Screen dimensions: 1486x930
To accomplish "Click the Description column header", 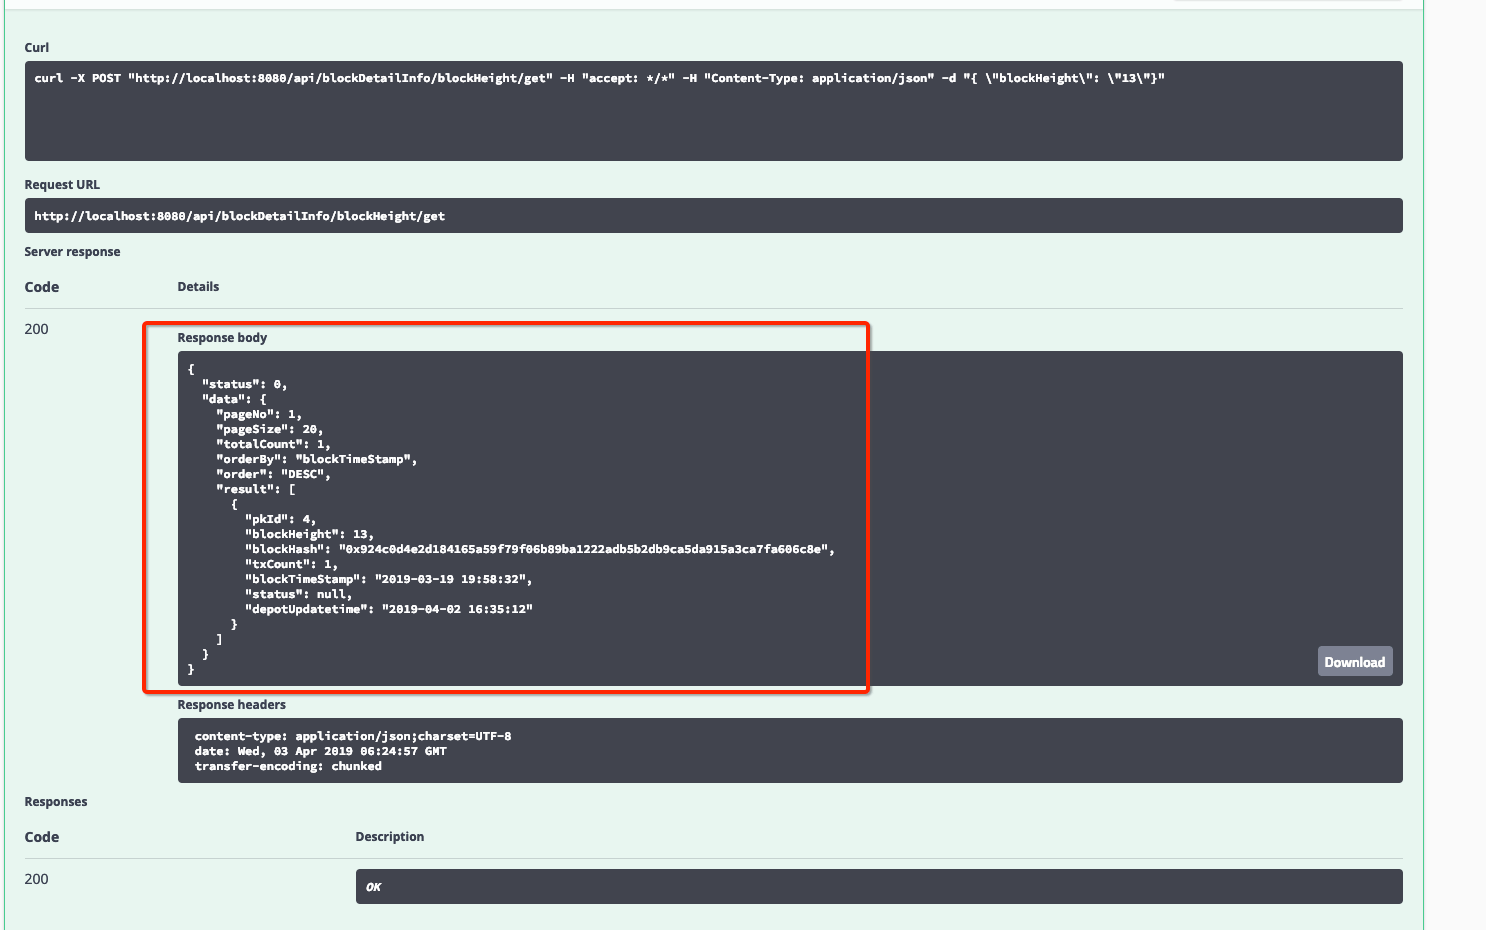I will (x=389, y=837).
